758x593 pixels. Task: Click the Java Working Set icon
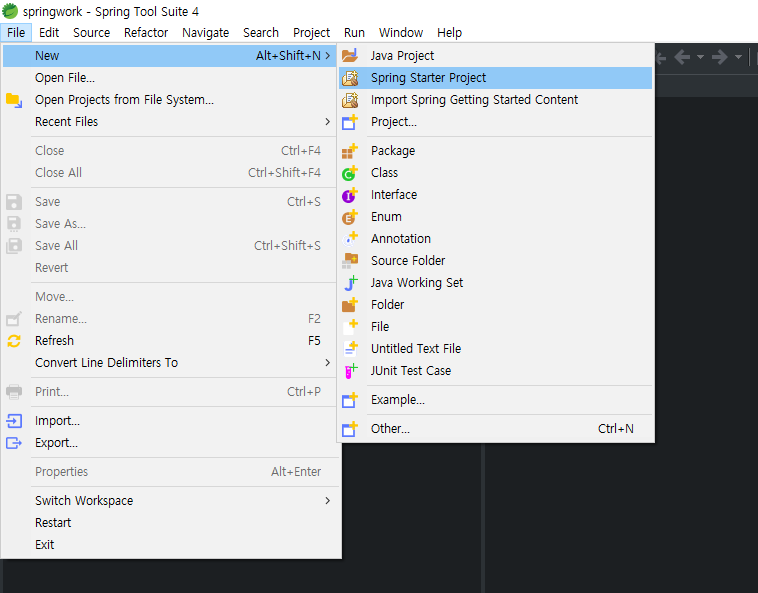coord(350,283)
